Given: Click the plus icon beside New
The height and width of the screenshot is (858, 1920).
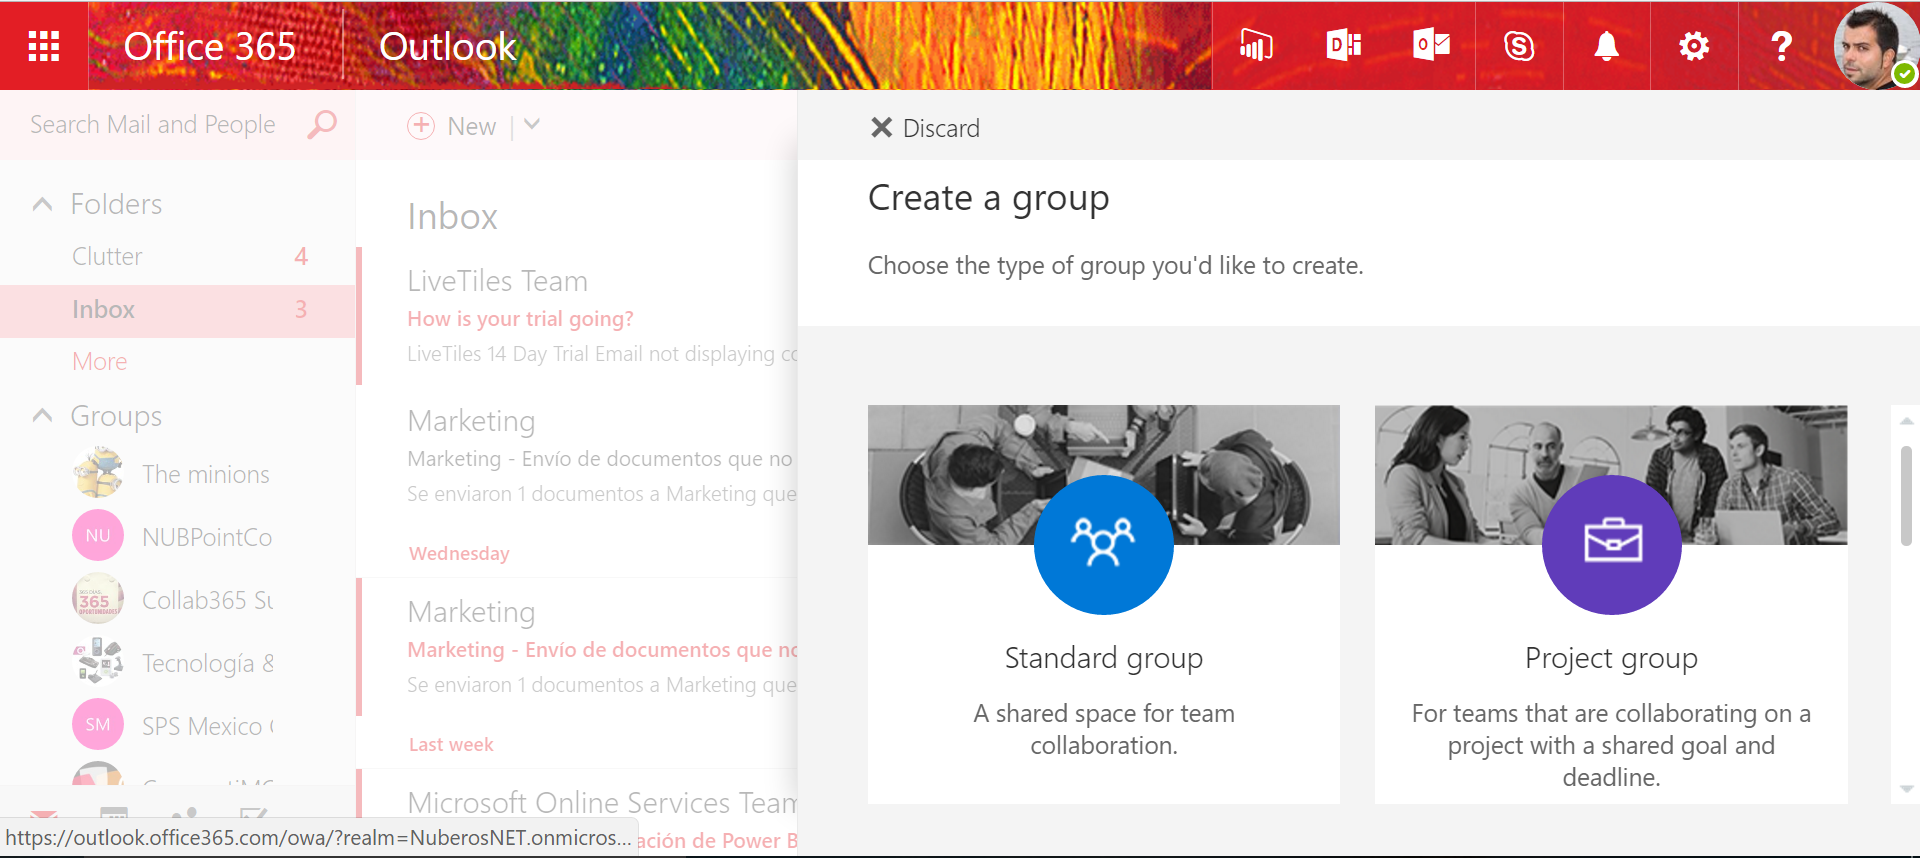Looking at the screenshot, I should (421, 125).
